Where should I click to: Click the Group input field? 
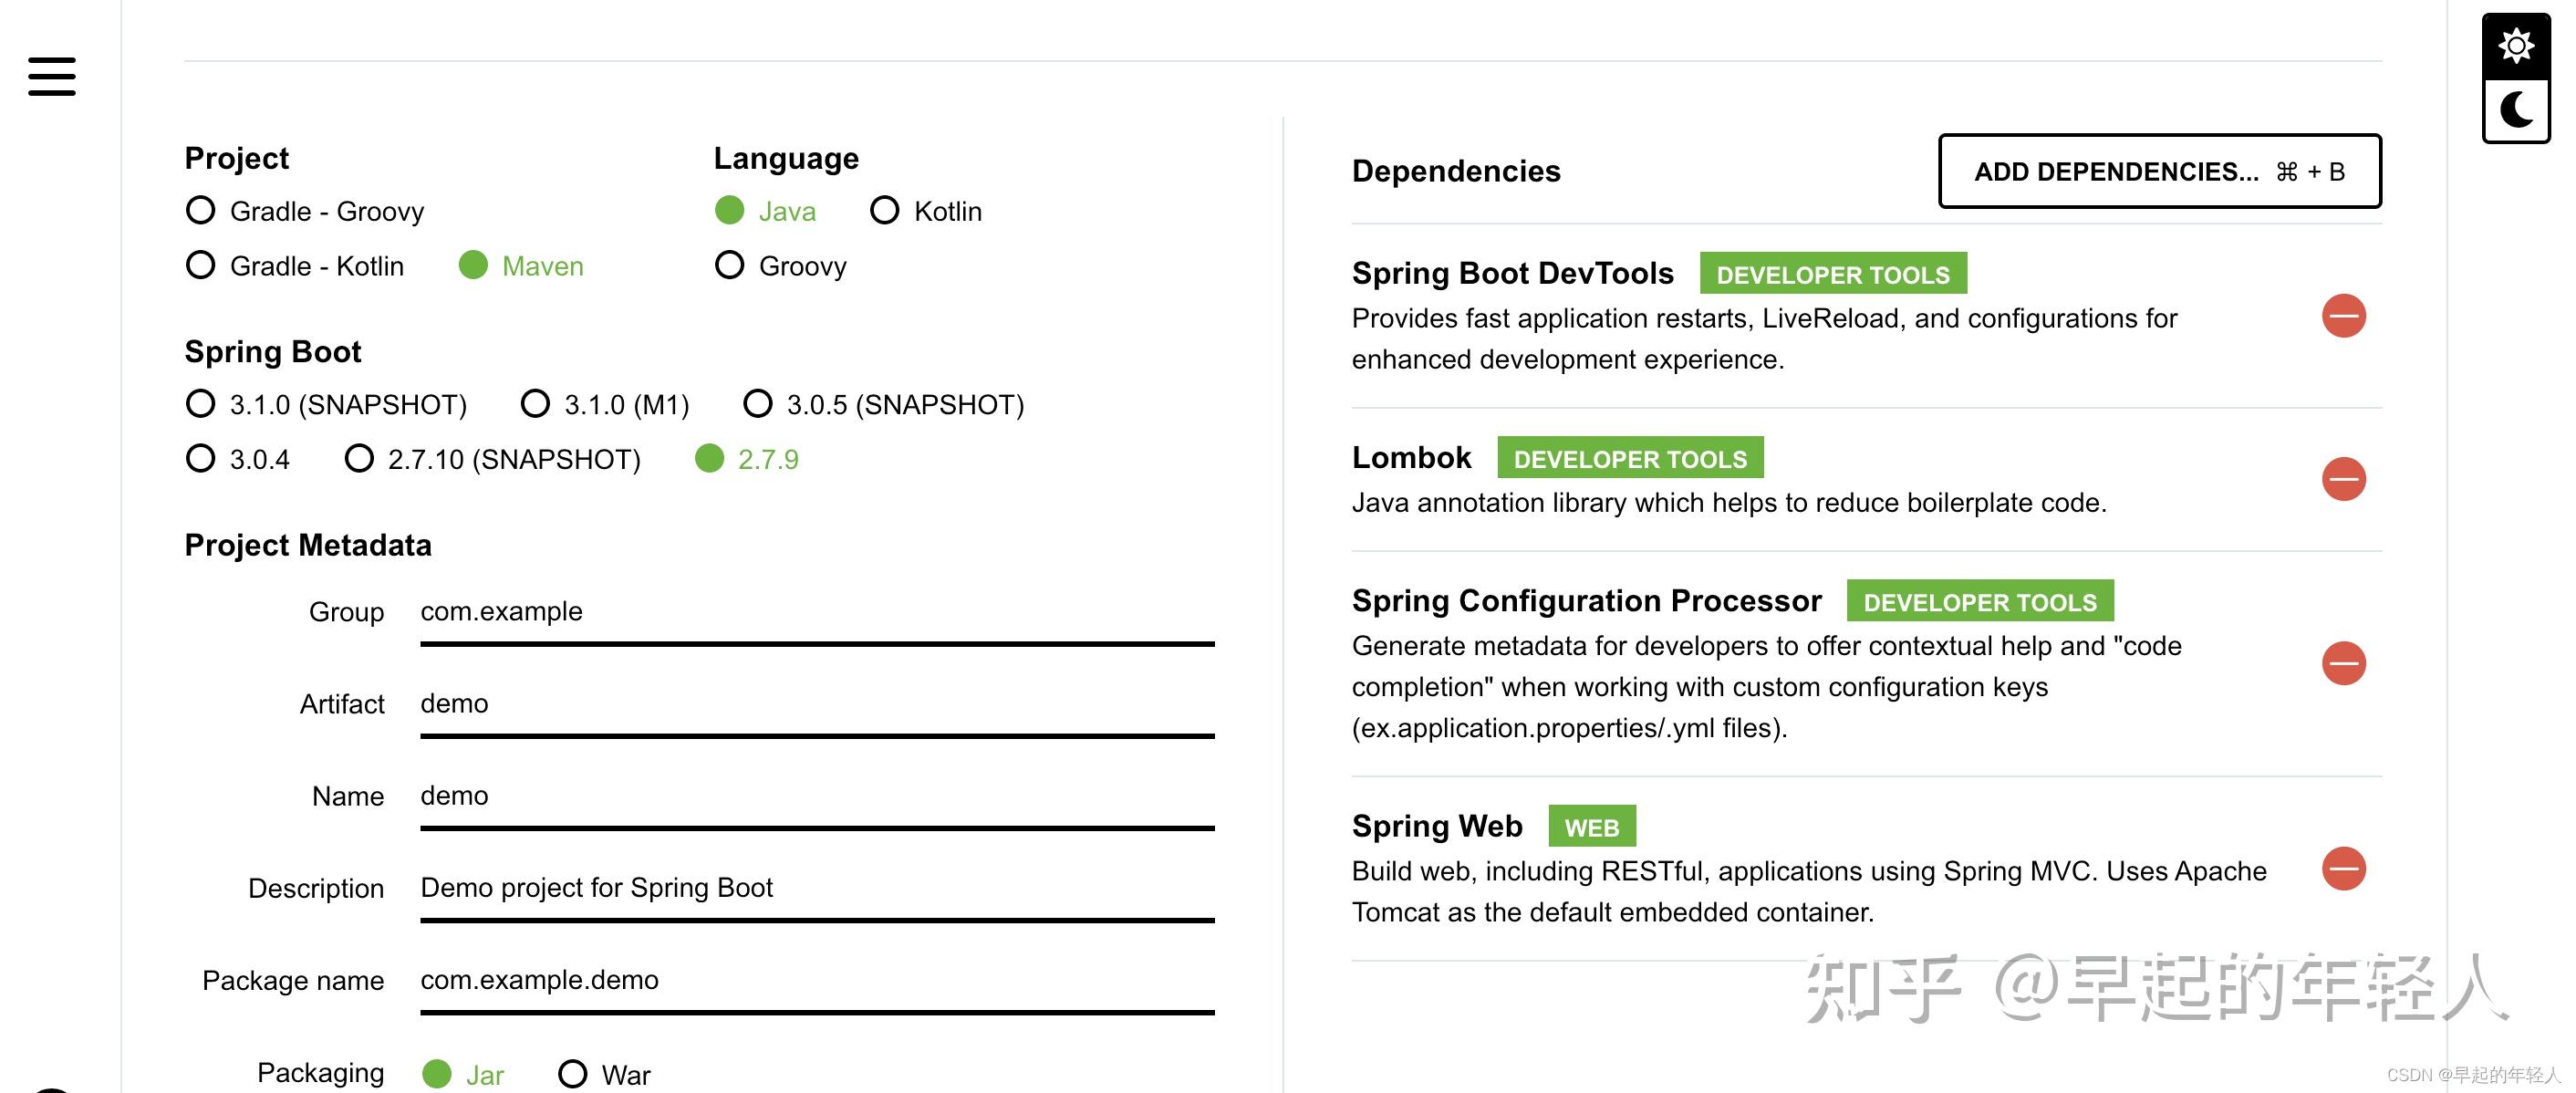[x=817, y=614]
